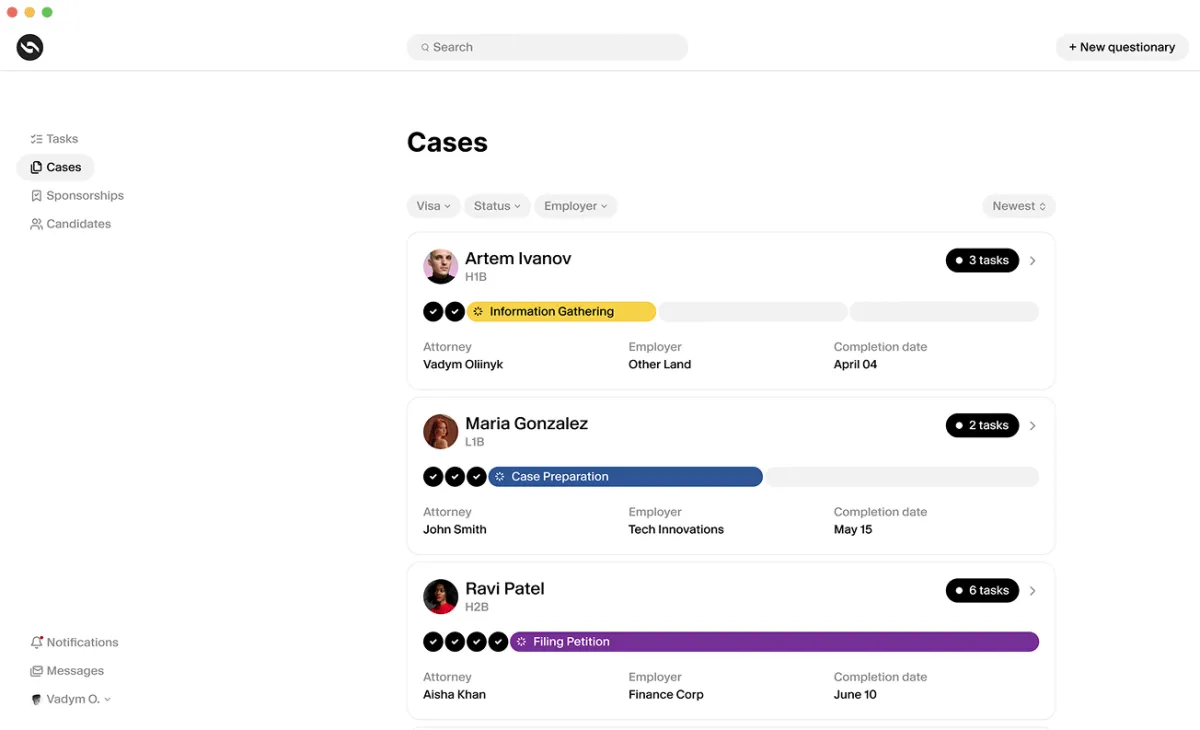This screenshot has width=1200, height=730.
Task: Click the third completed-step checkmark for Ravi Patel
Action: coord(477,642)
